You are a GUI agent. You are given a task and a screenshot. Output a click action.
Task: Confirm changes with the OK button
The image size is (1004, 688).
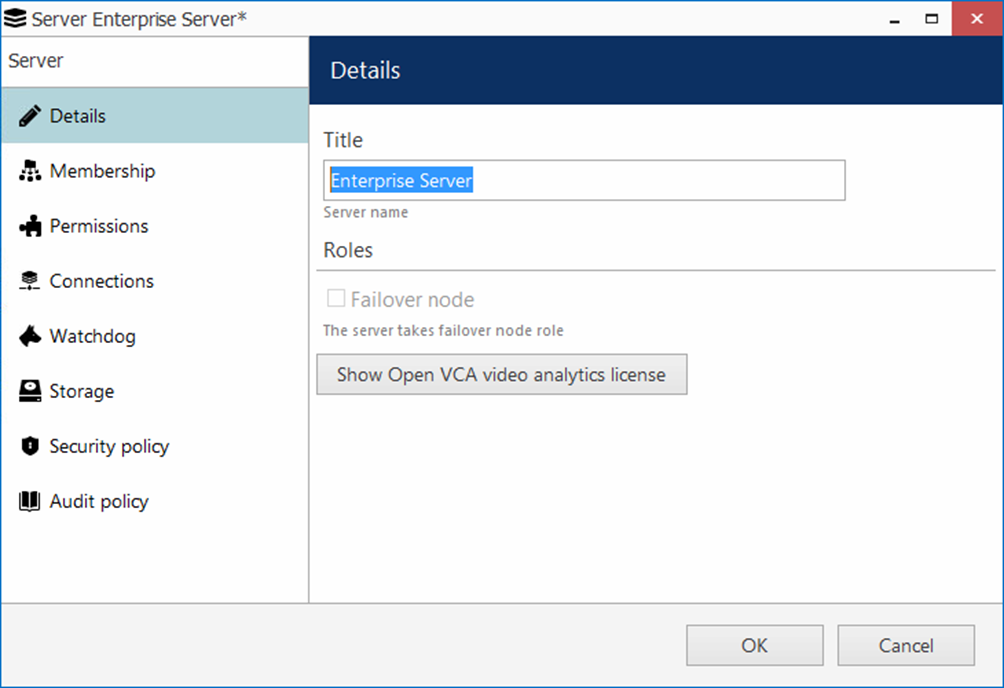754,645
